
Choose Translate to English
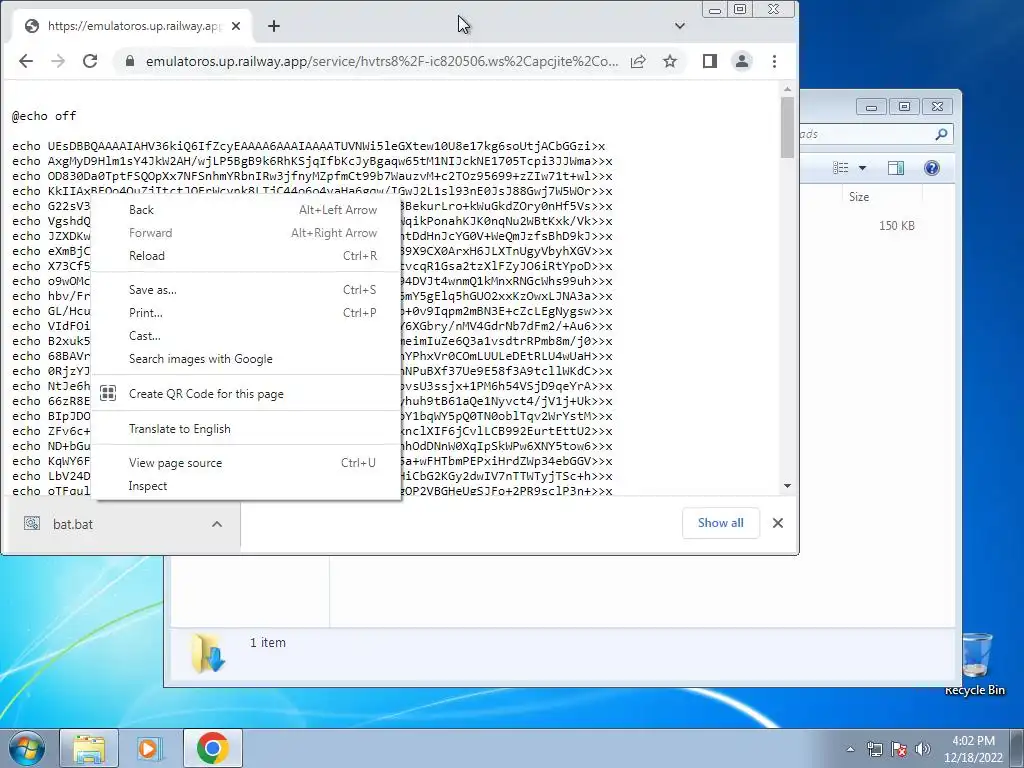point(247,429)
